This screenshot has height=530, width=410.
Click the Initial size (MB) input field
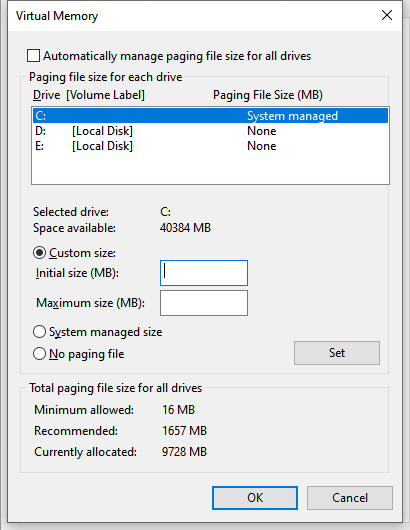204,273
